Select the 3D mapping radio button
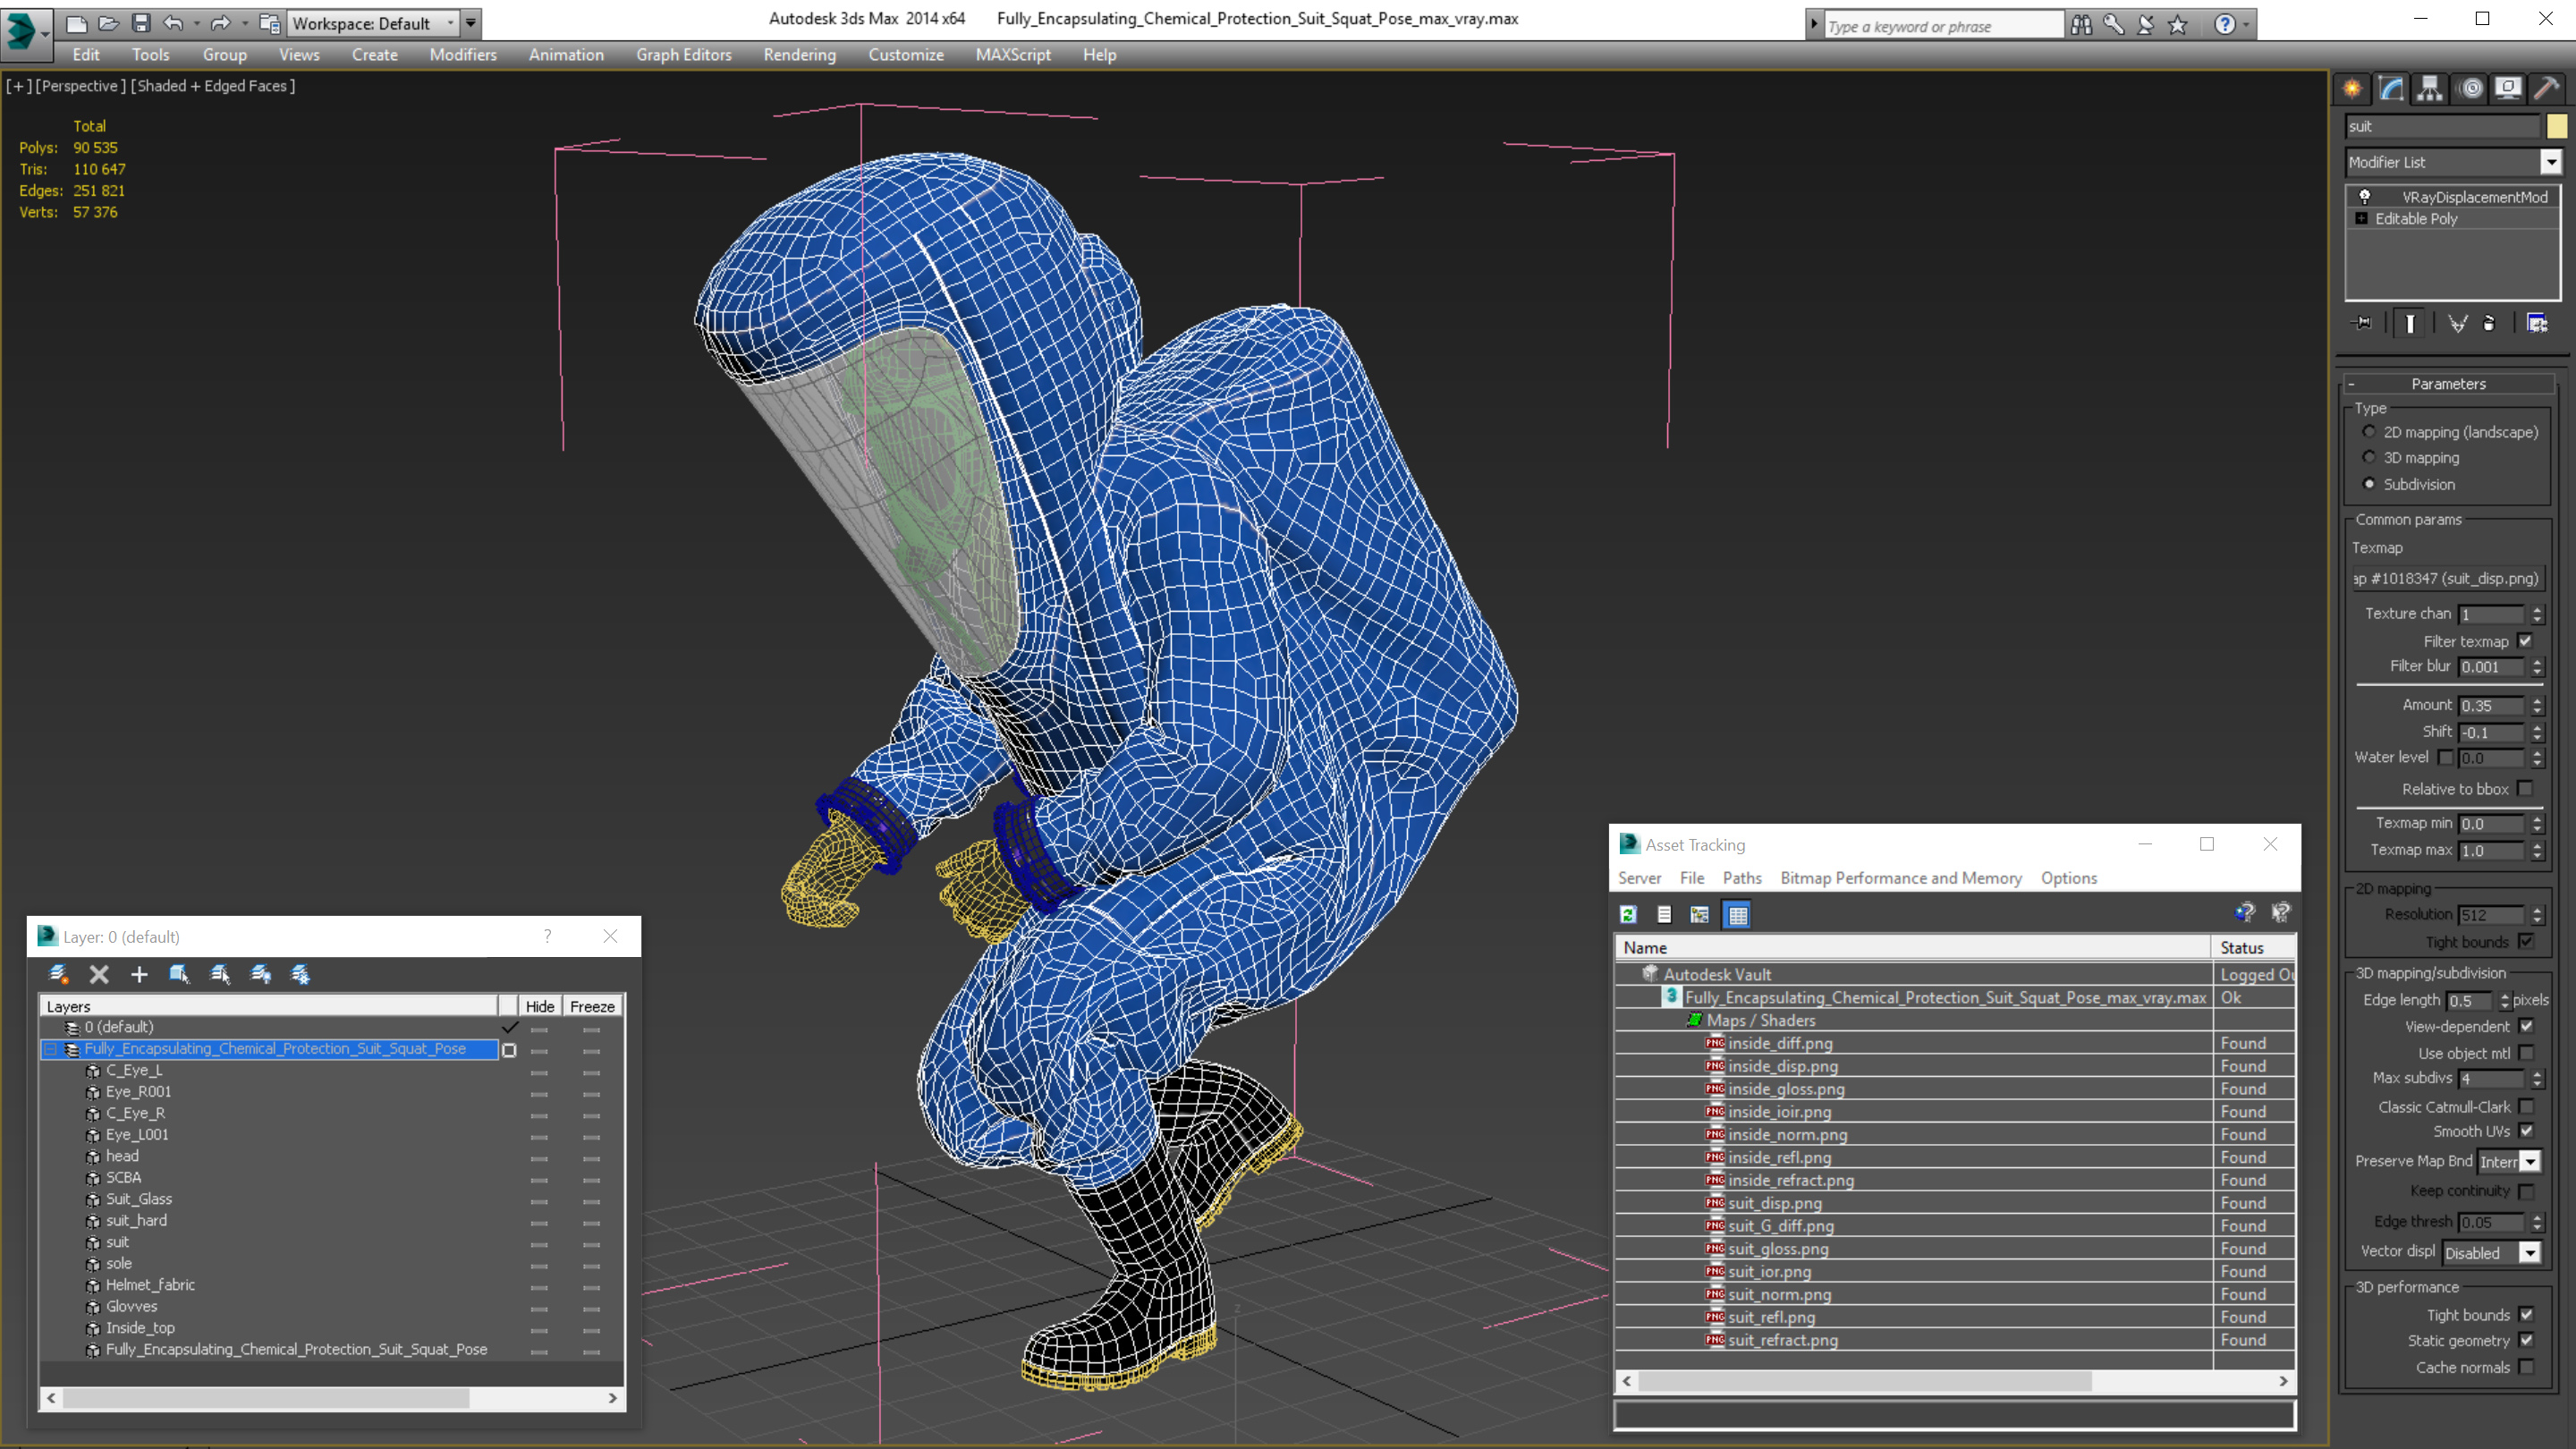The image size is (2576, 1449). [2369, 458]
